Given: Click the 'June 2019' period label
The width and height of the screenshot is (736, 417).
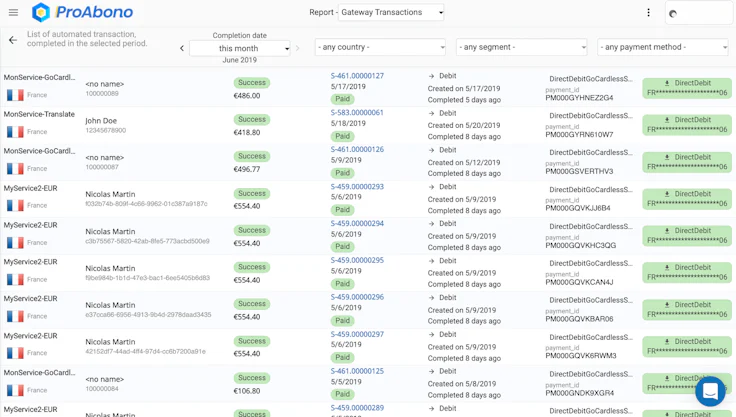Looking at the screenshot, I should pos(239,60).
